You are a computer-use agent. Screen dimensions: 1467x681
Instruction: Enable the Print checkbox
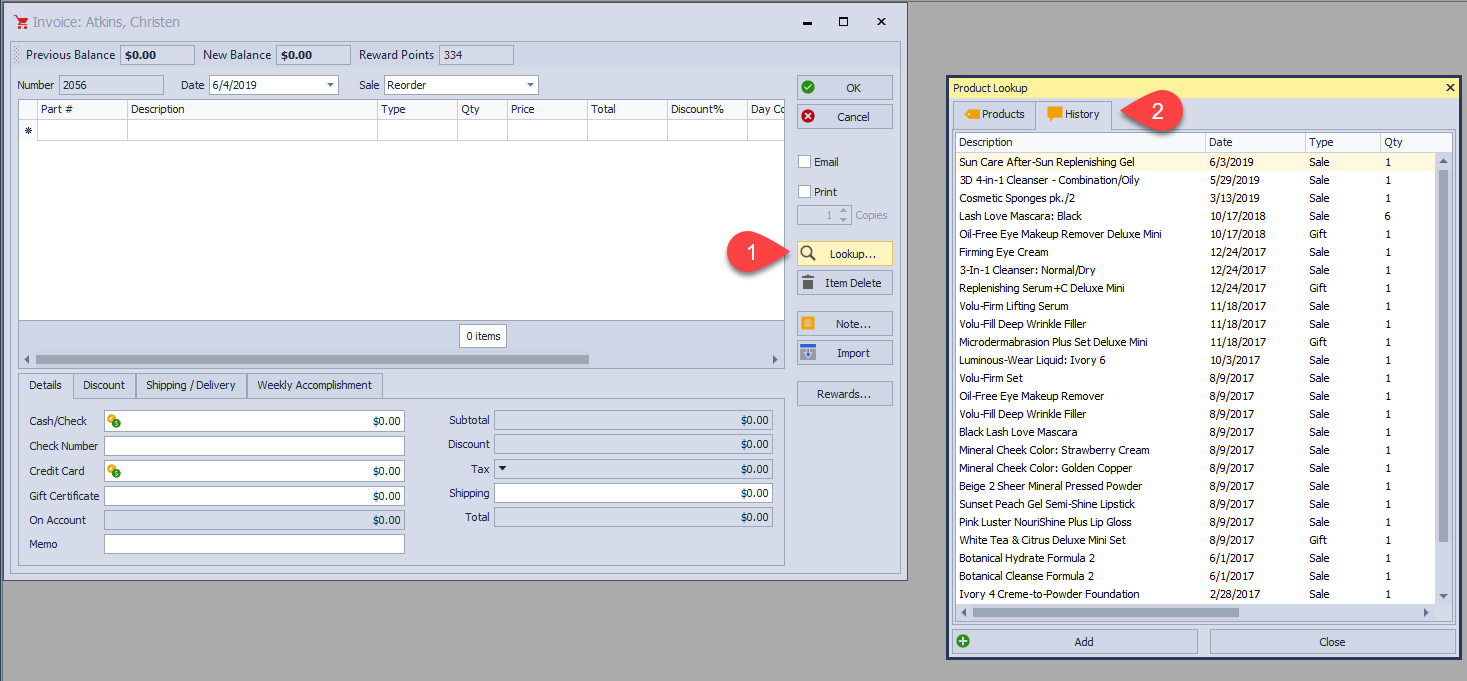coord(804,192)
